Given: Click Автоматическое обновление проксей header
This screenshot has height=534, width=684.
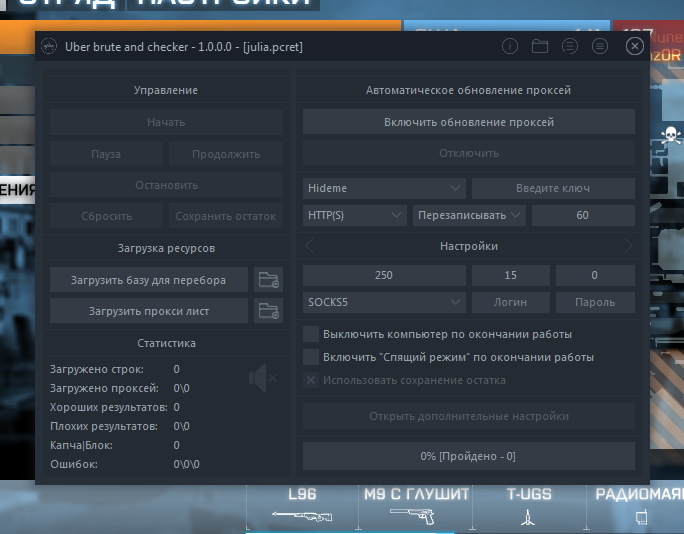Looking at the screenshot, I should 469,90.
